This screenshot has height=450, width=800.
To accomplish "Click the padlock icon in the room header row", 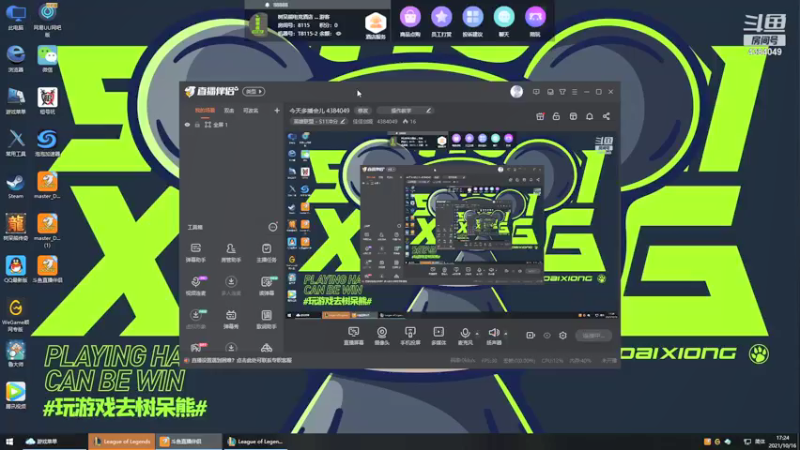I will click(556, 116).
